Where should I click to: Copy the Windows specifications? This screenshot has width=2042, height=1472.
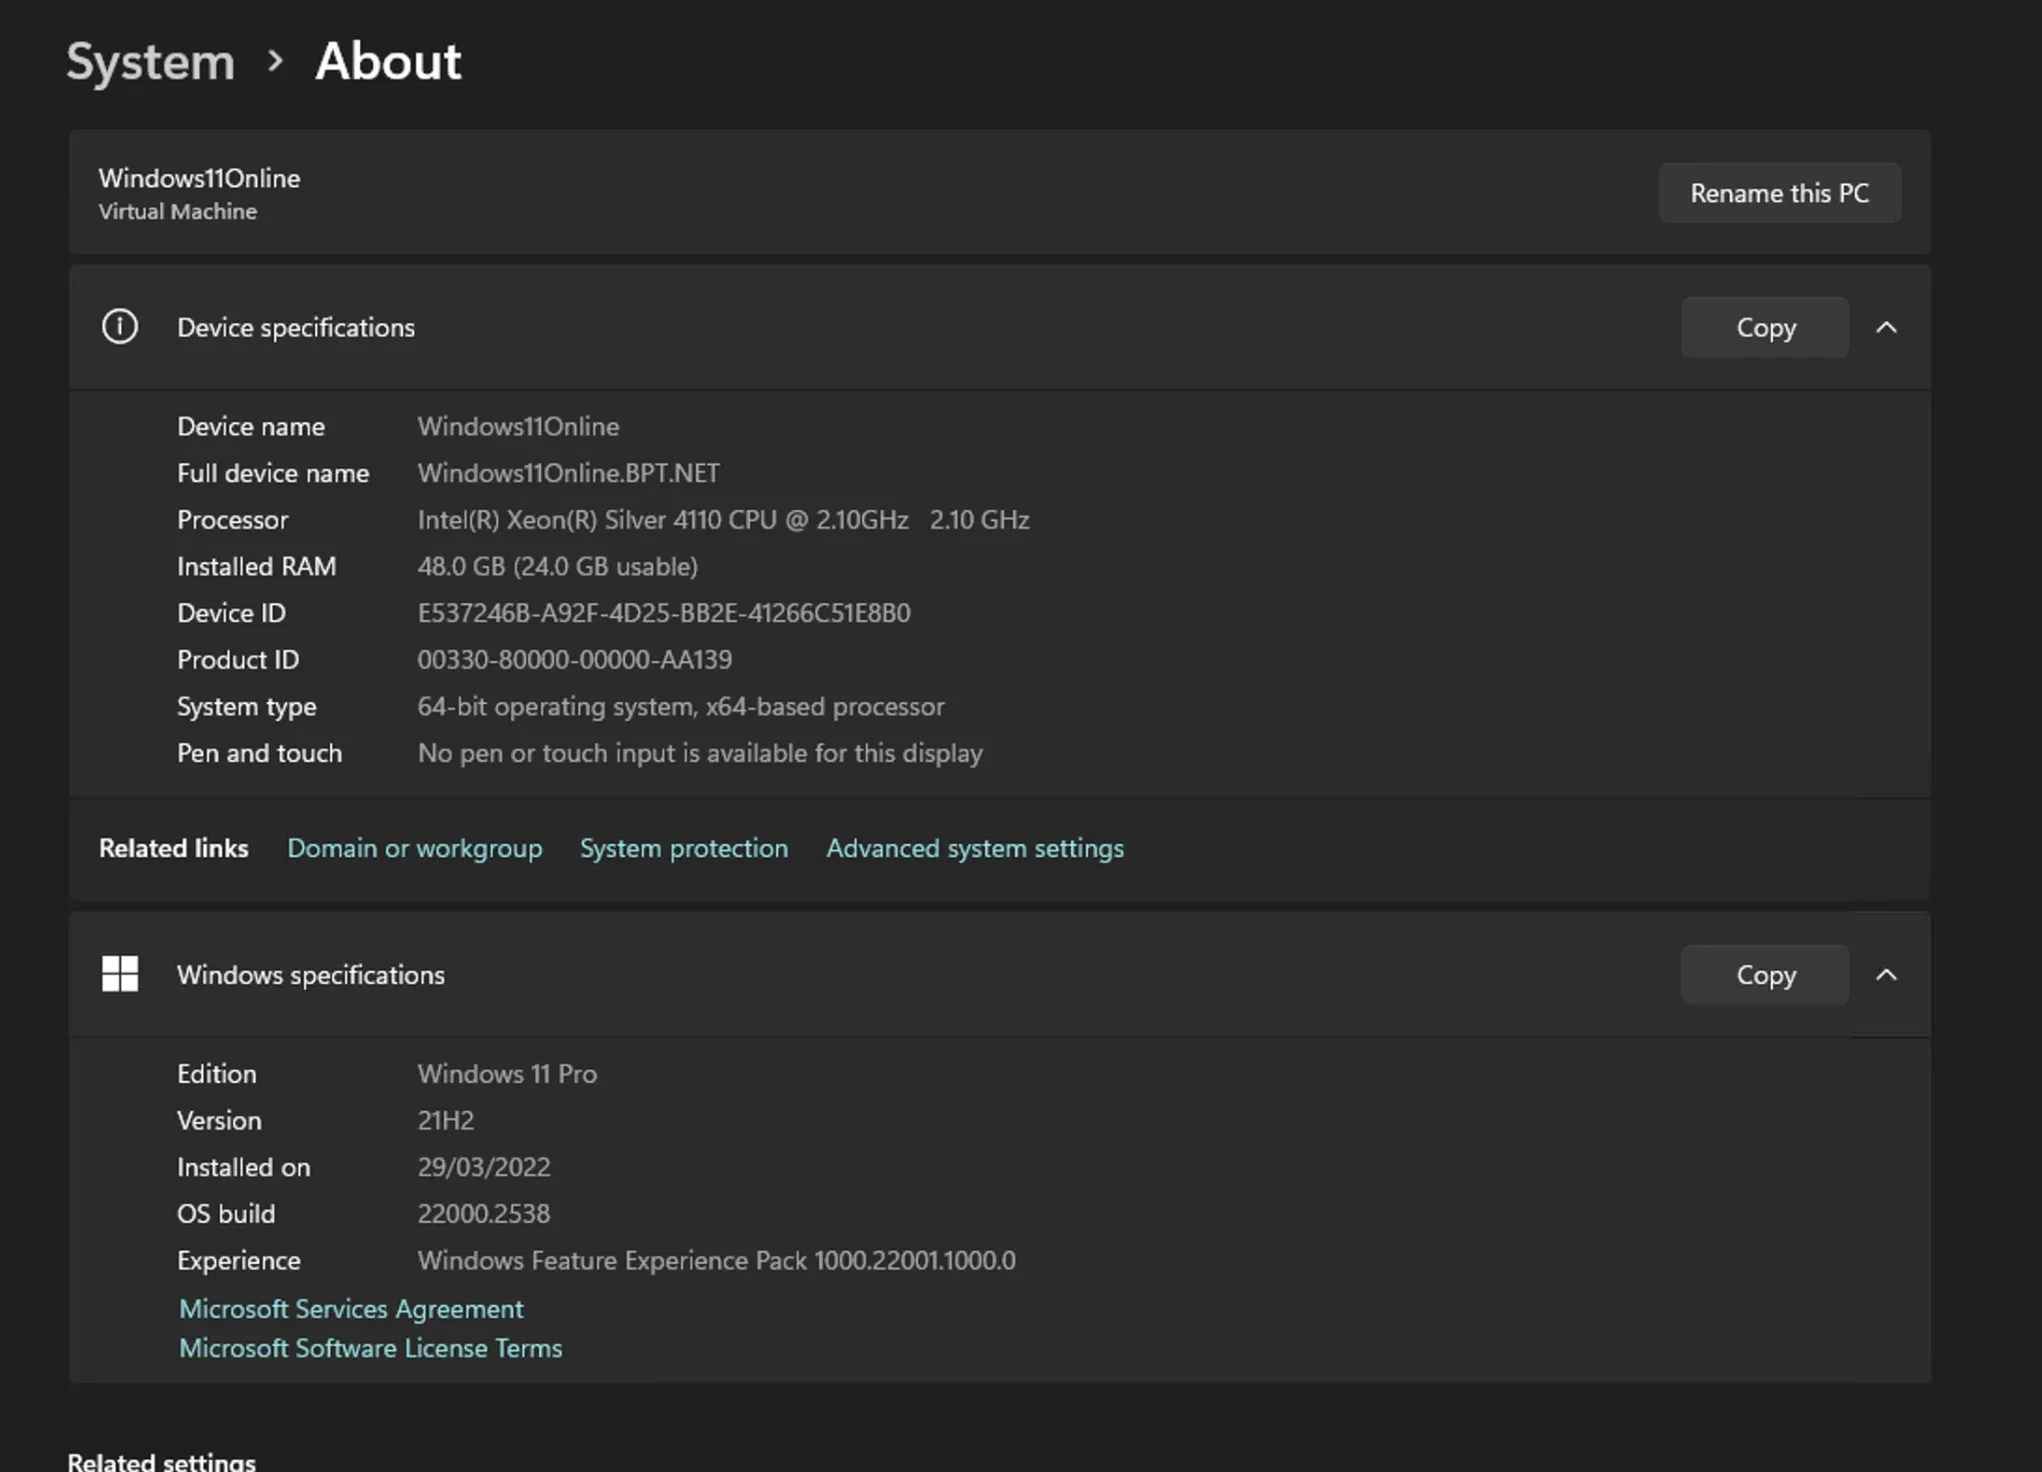click(1765, 974)
